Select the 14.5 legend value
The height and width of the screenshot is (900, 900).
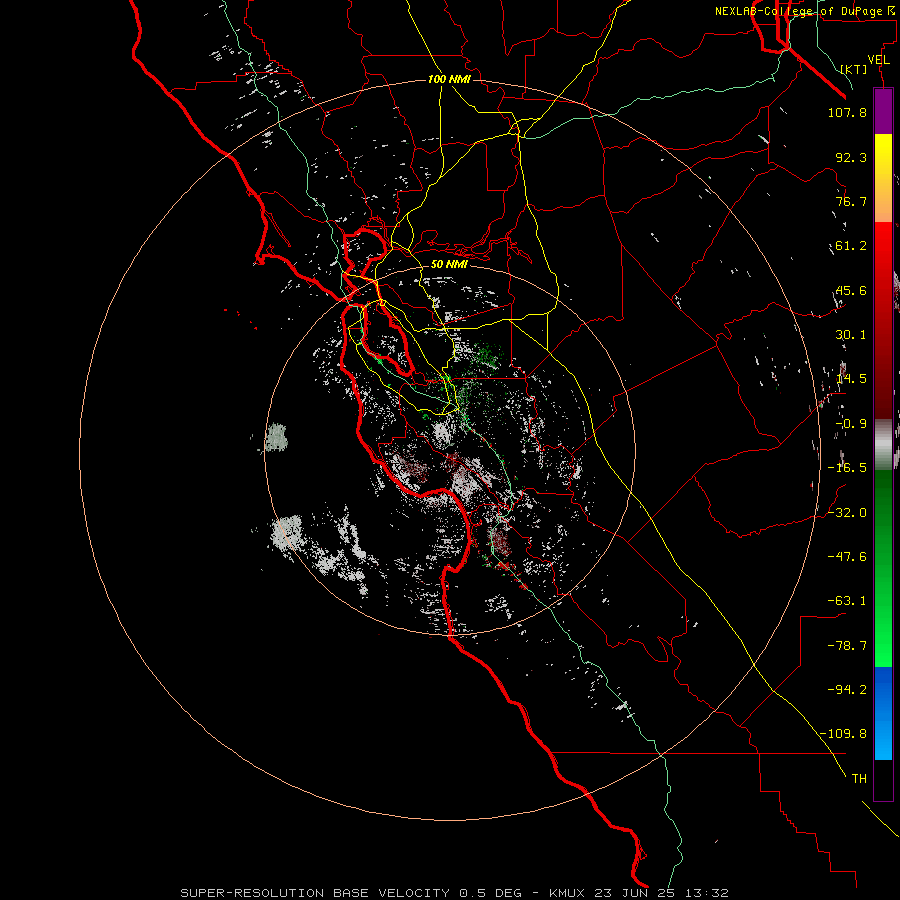(851, 379)
